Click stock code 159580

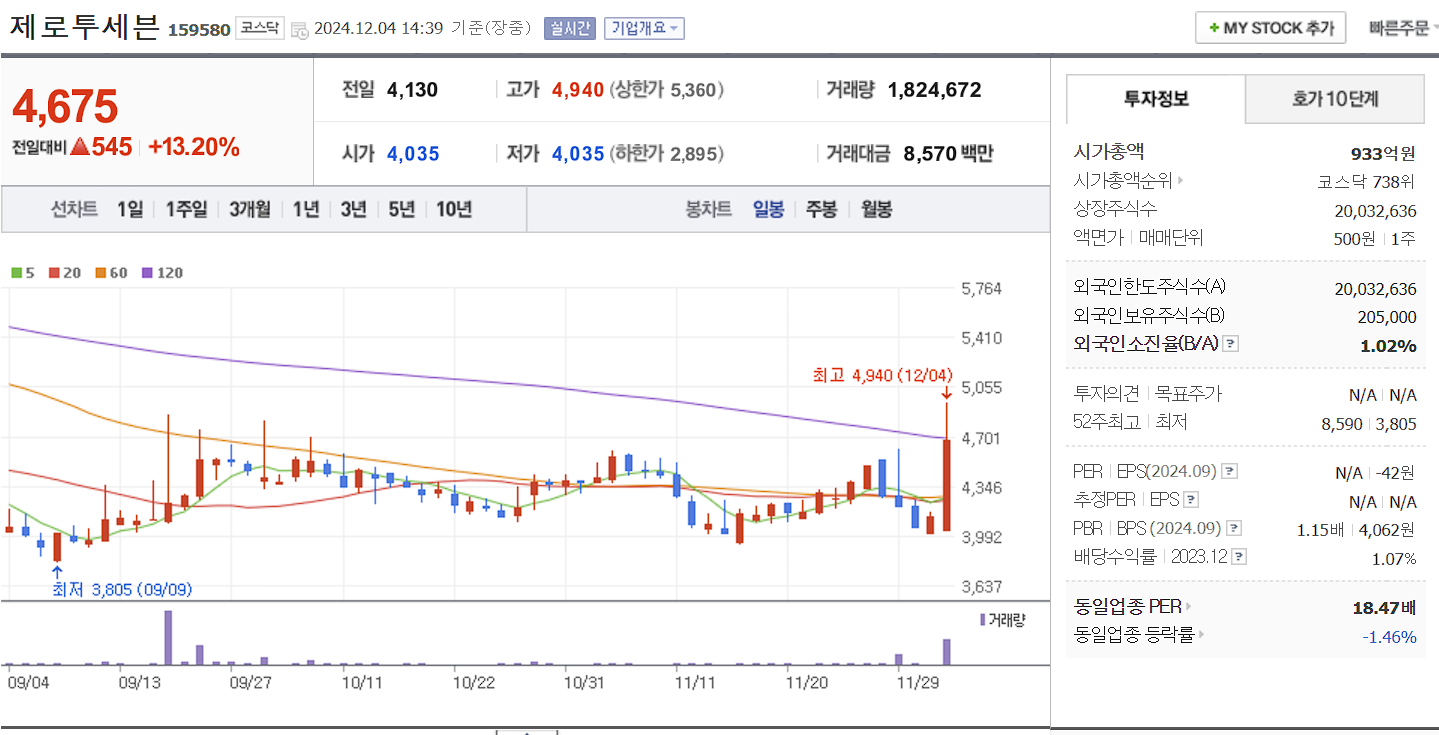point(199,30)
